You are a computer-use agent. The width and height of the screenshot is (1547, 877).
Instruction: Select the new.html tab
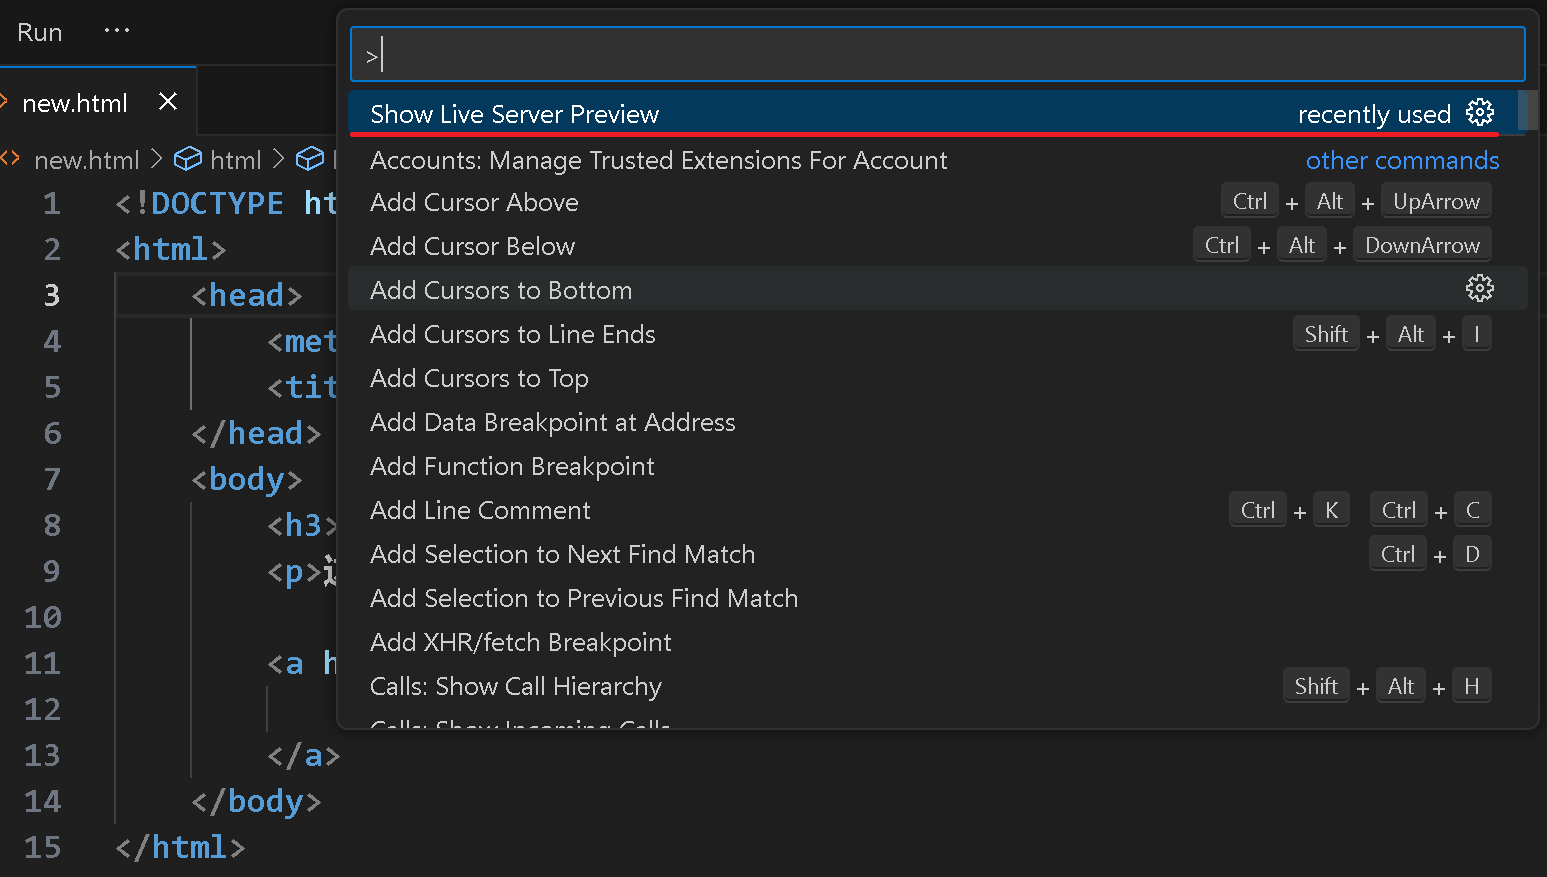pyautogui.click(x=75, y=103)
